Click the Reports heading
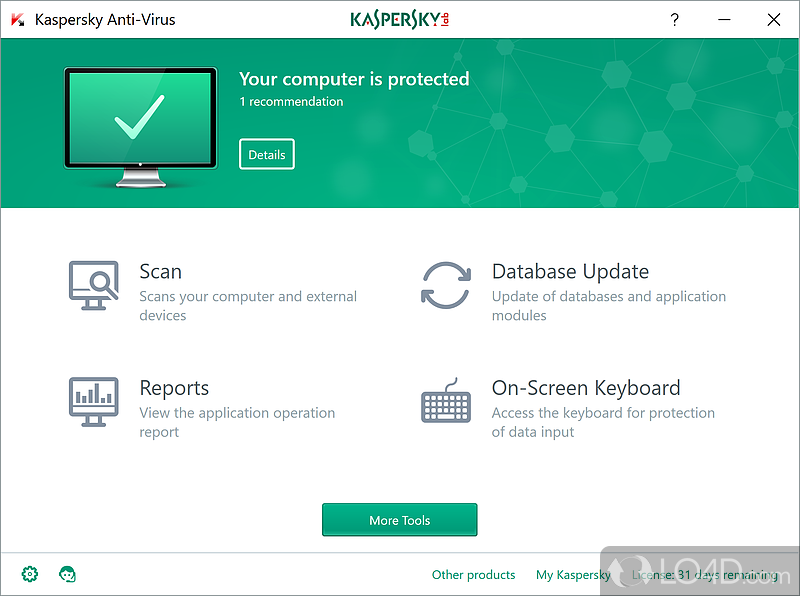Image resolution: width=800 pixels, height=596 pixels. 174,388
